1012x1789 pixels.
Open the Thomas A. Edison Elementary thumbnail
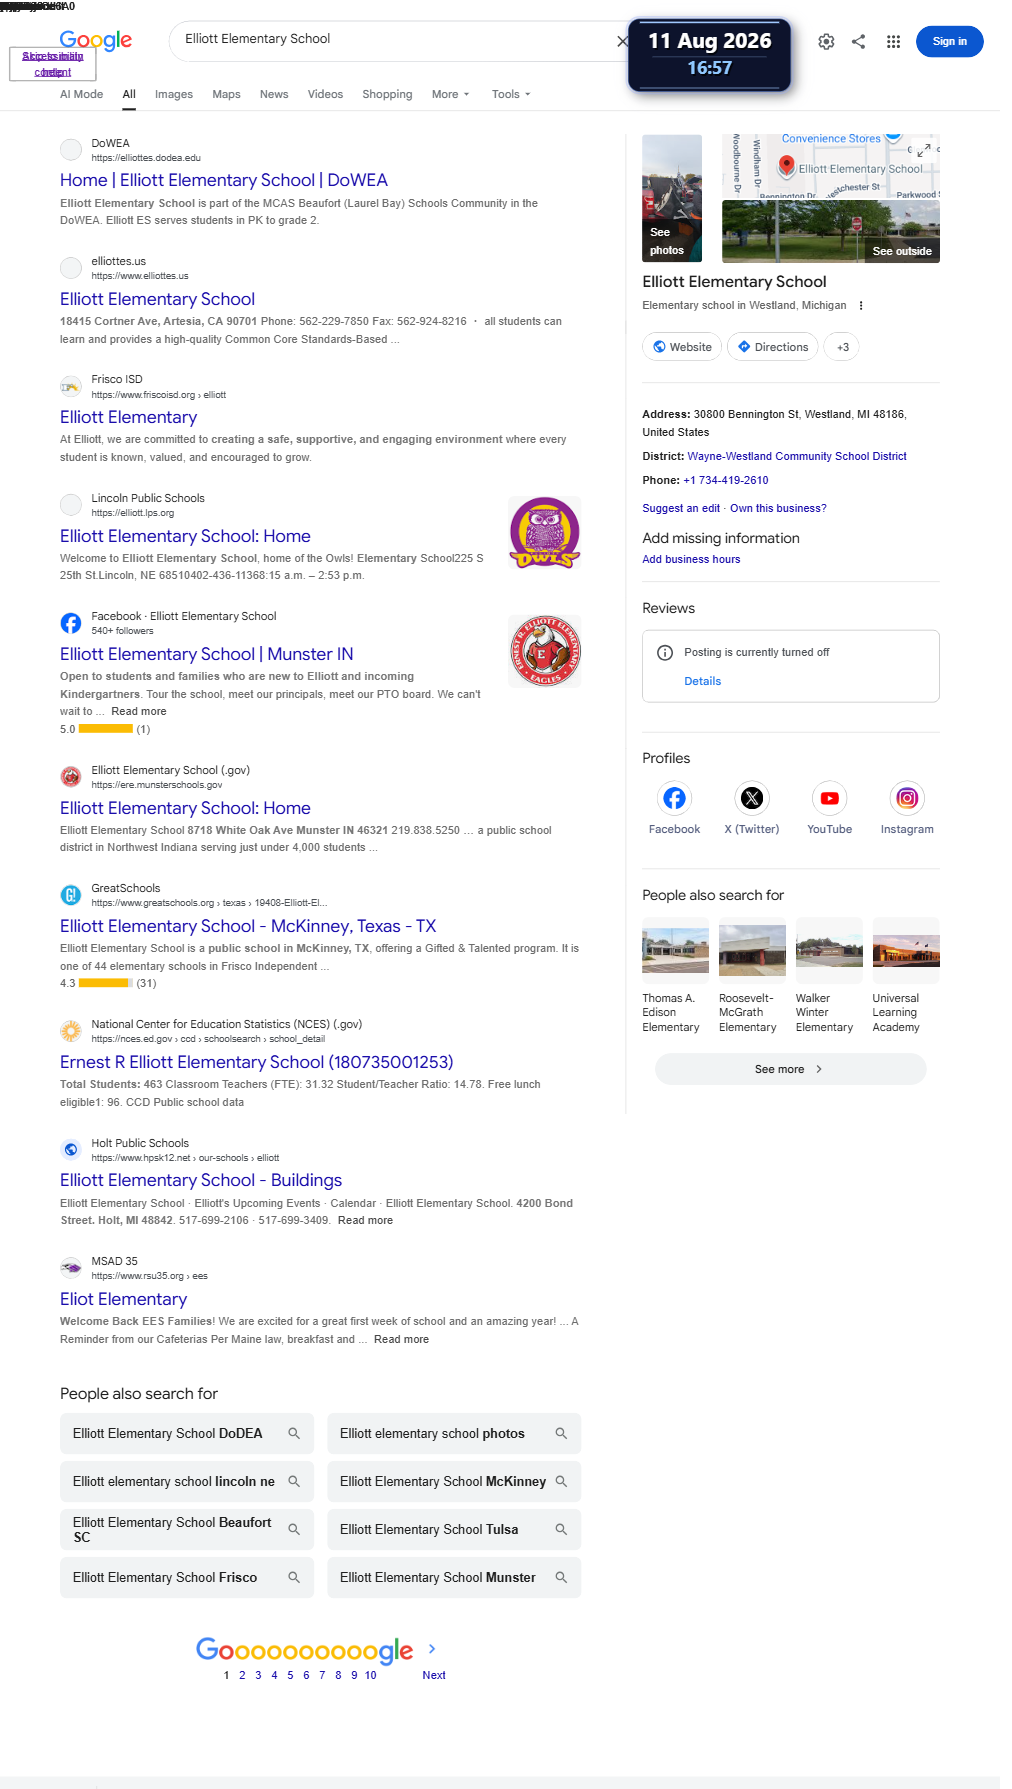(675, 946)
